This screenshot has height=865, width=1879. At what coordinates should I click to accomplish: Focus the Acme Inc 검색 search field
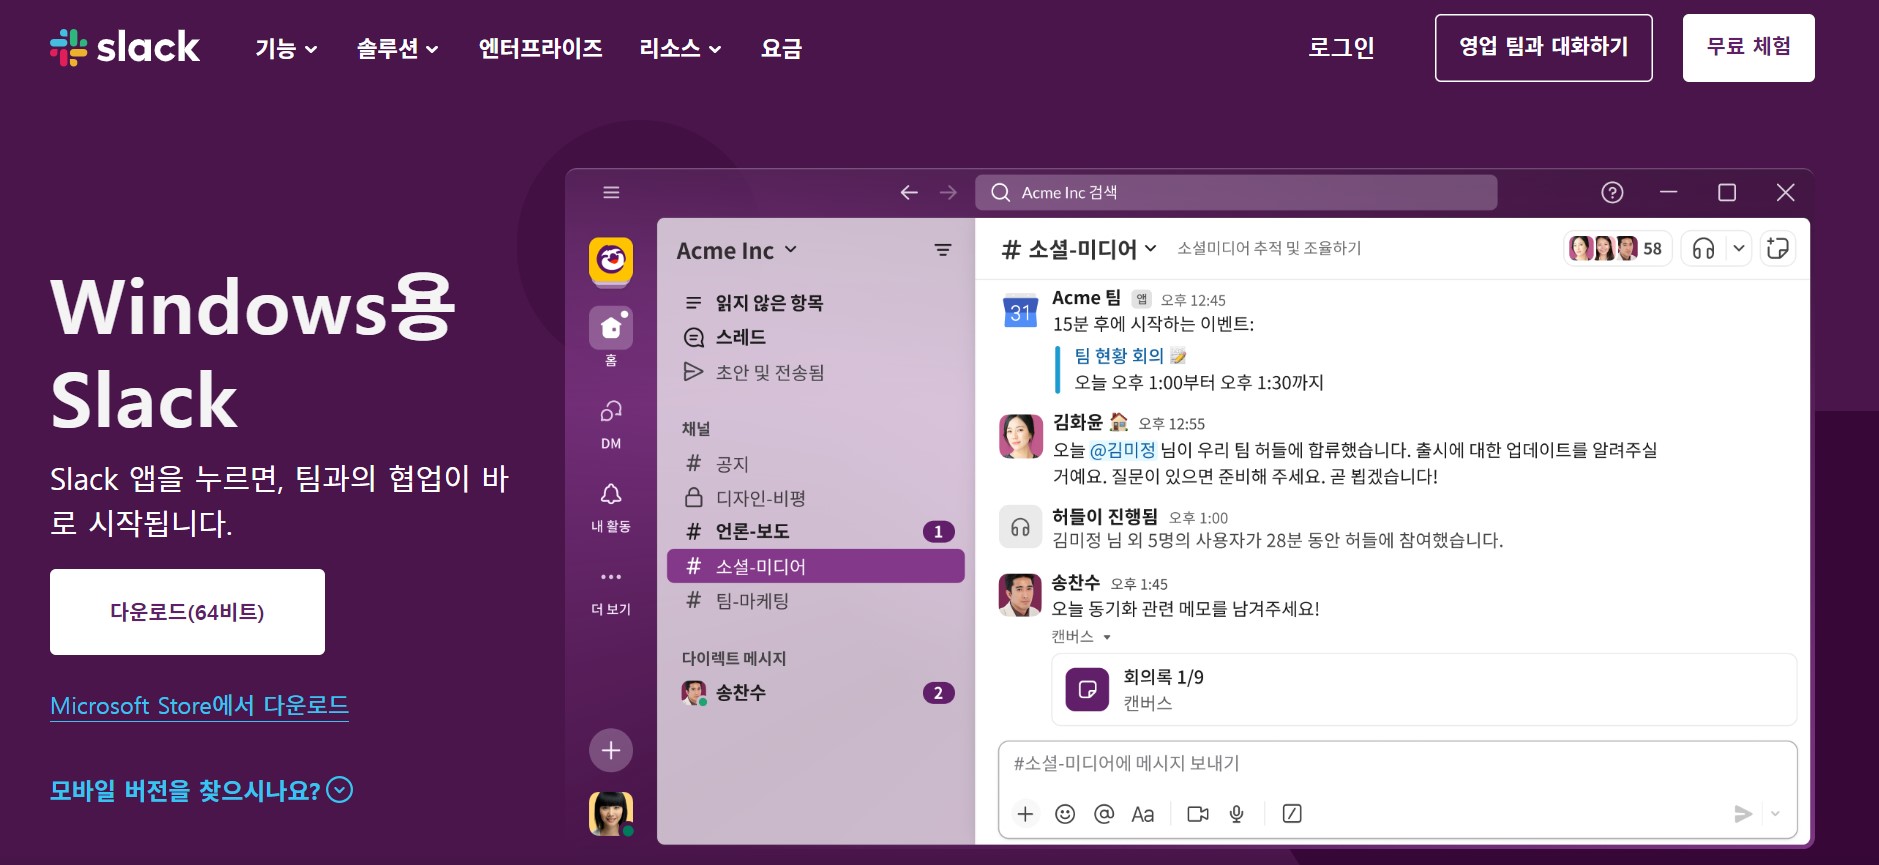click(x=1236, y=192)
